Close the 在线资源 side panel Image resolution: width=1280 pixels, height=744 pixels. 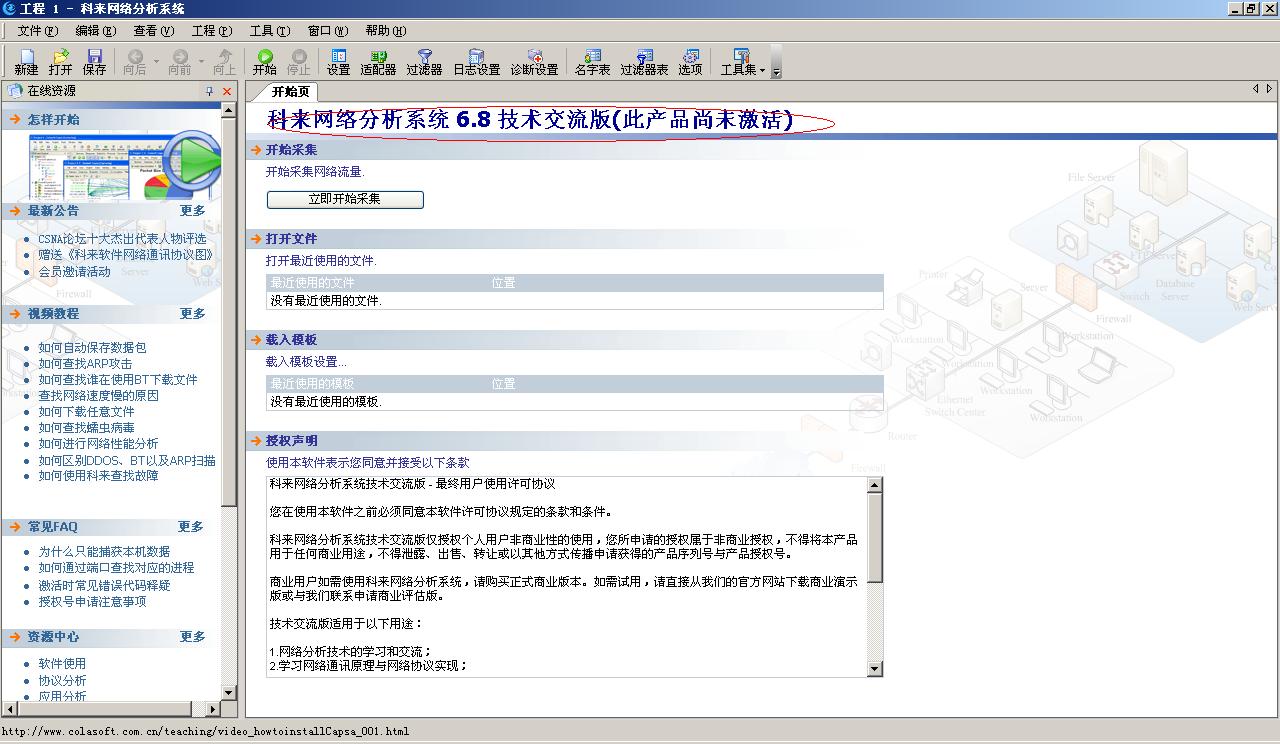coord(227,91)
